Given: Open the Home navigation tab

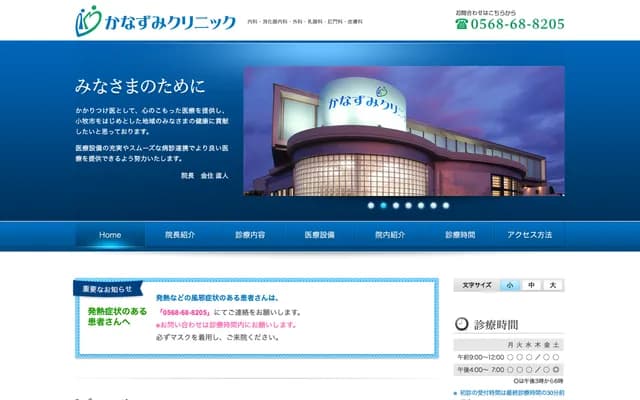Looking at the screenshot, I should point(110,235).
